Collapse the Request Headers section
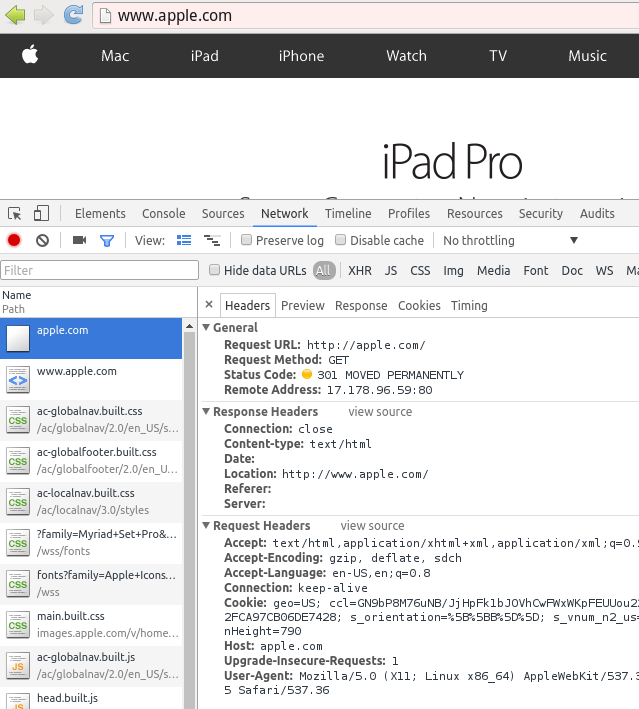The image size is (639, 709). [206, 525]
